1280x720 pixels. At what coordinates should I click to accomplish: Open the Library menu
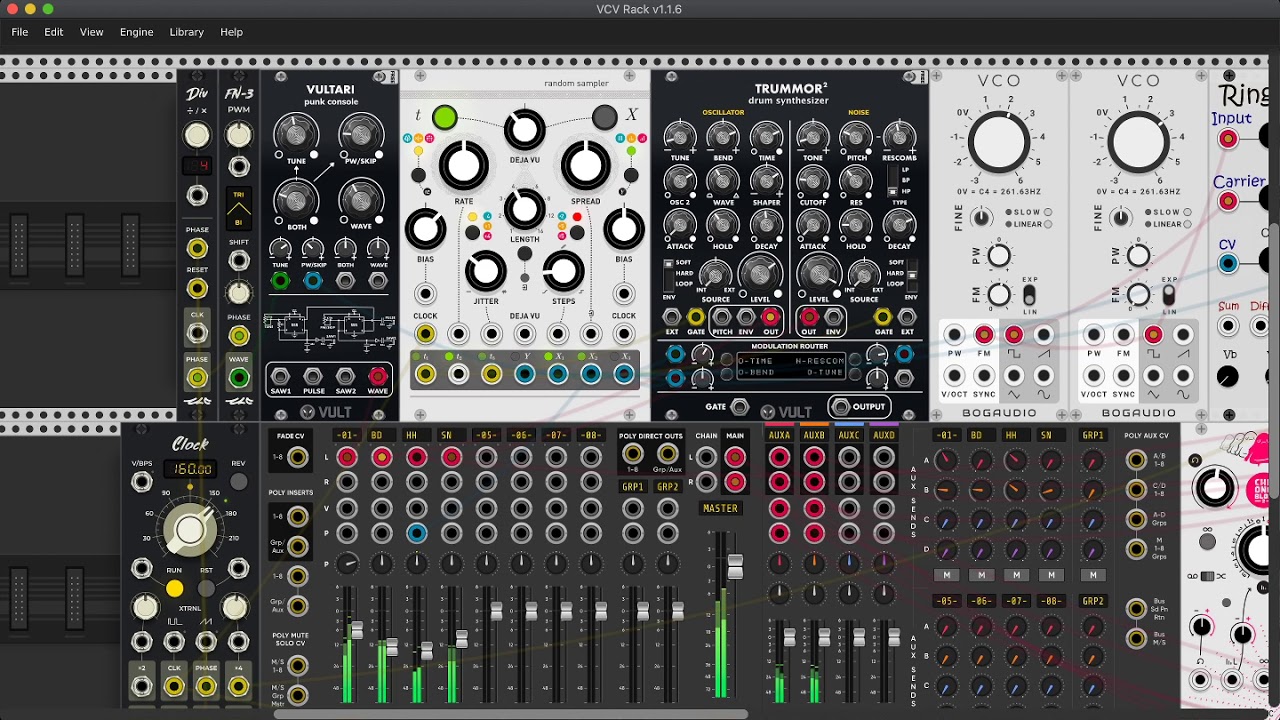coord(187,32)
